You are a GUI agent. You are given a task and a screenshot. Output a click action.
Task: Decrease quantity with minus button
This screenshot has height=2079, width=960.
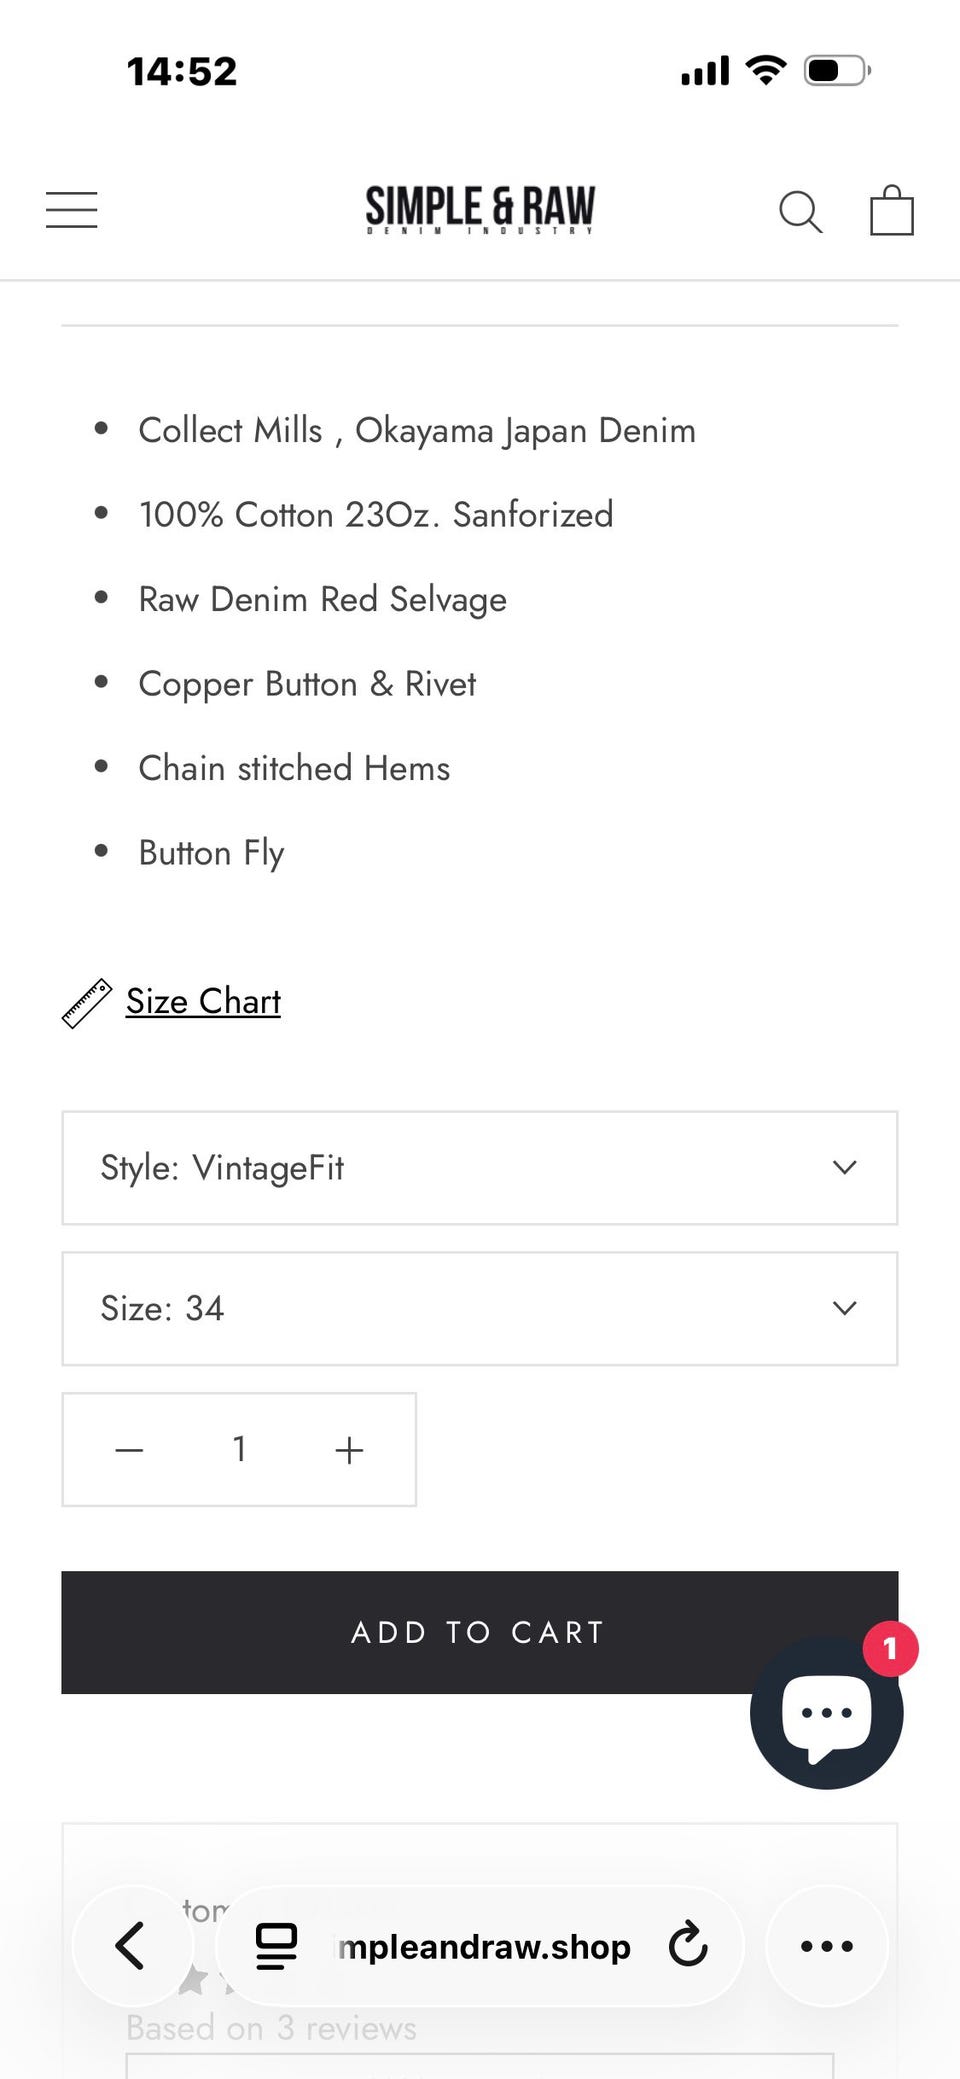130,1450
